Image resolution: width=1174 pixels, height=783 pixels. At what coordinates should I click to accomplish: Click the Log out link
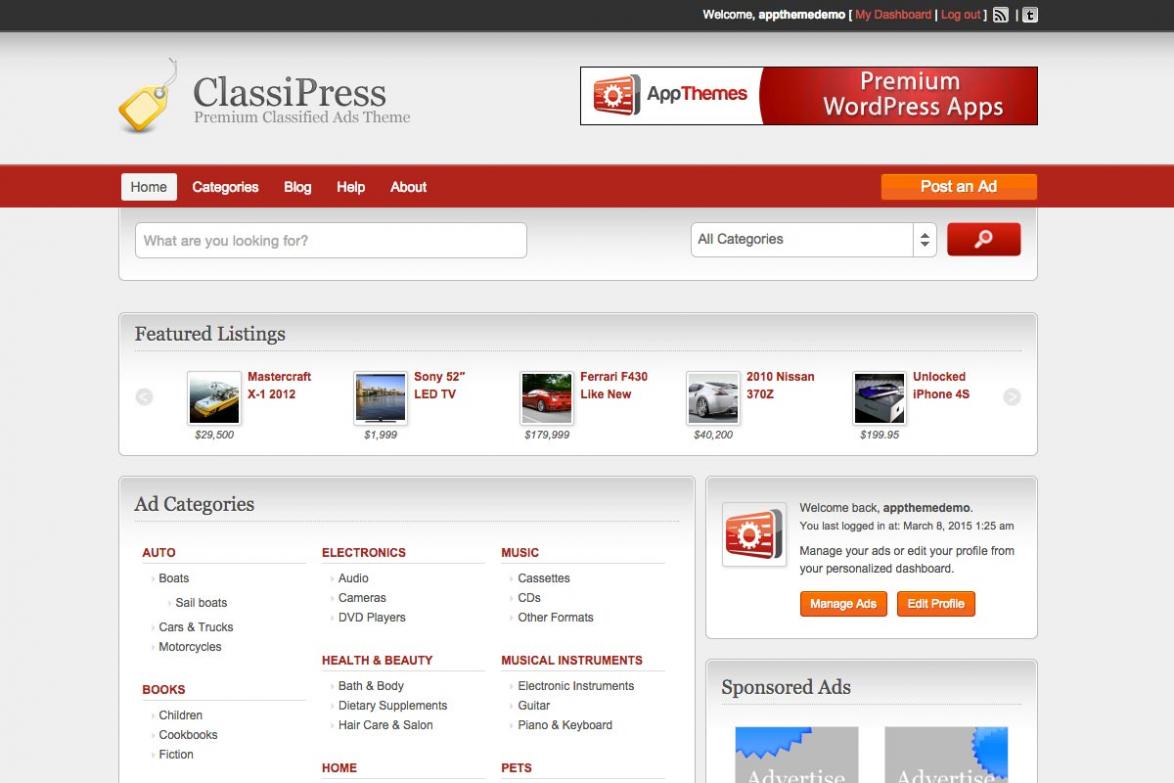(x=960, y=15)
